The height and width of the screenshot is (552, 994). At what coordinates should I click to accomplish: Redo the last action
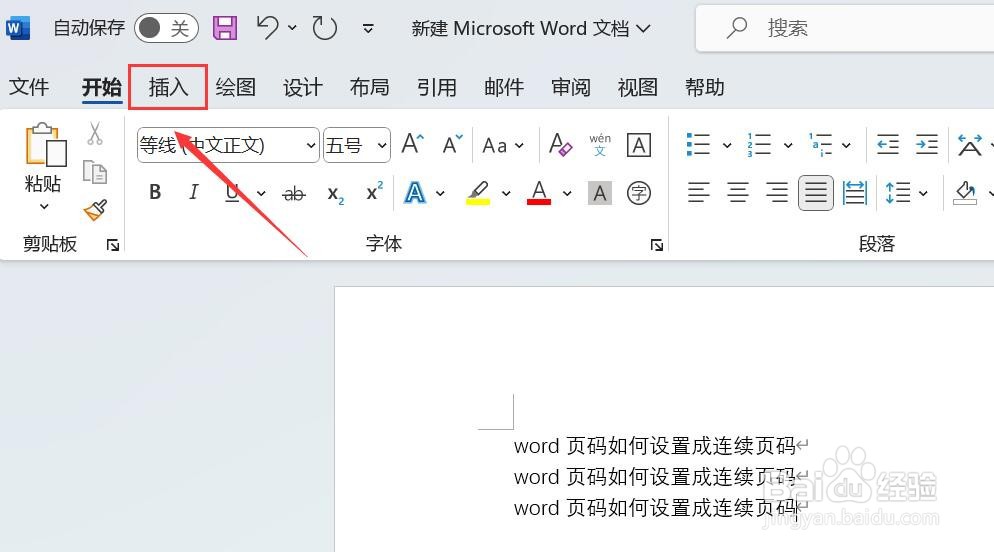click(325, 28)
